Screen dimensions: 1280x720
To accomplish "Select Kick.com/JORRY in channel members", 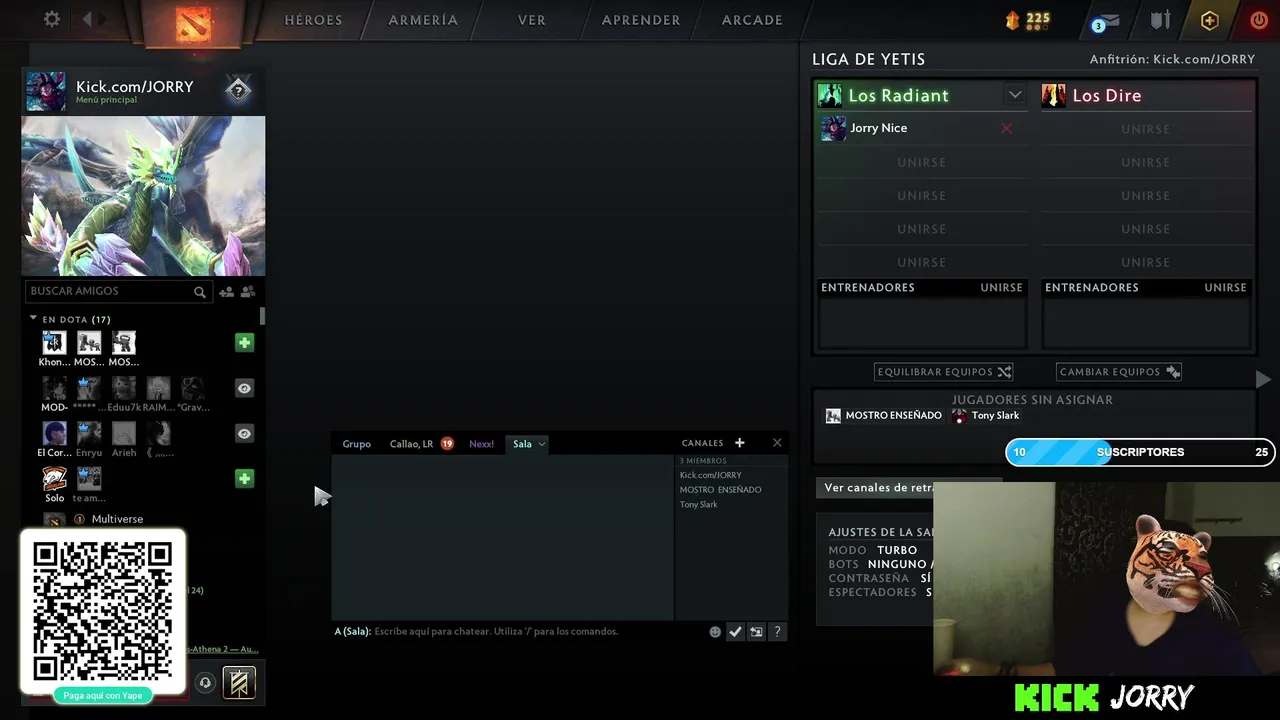I will (x=711, y=475).
